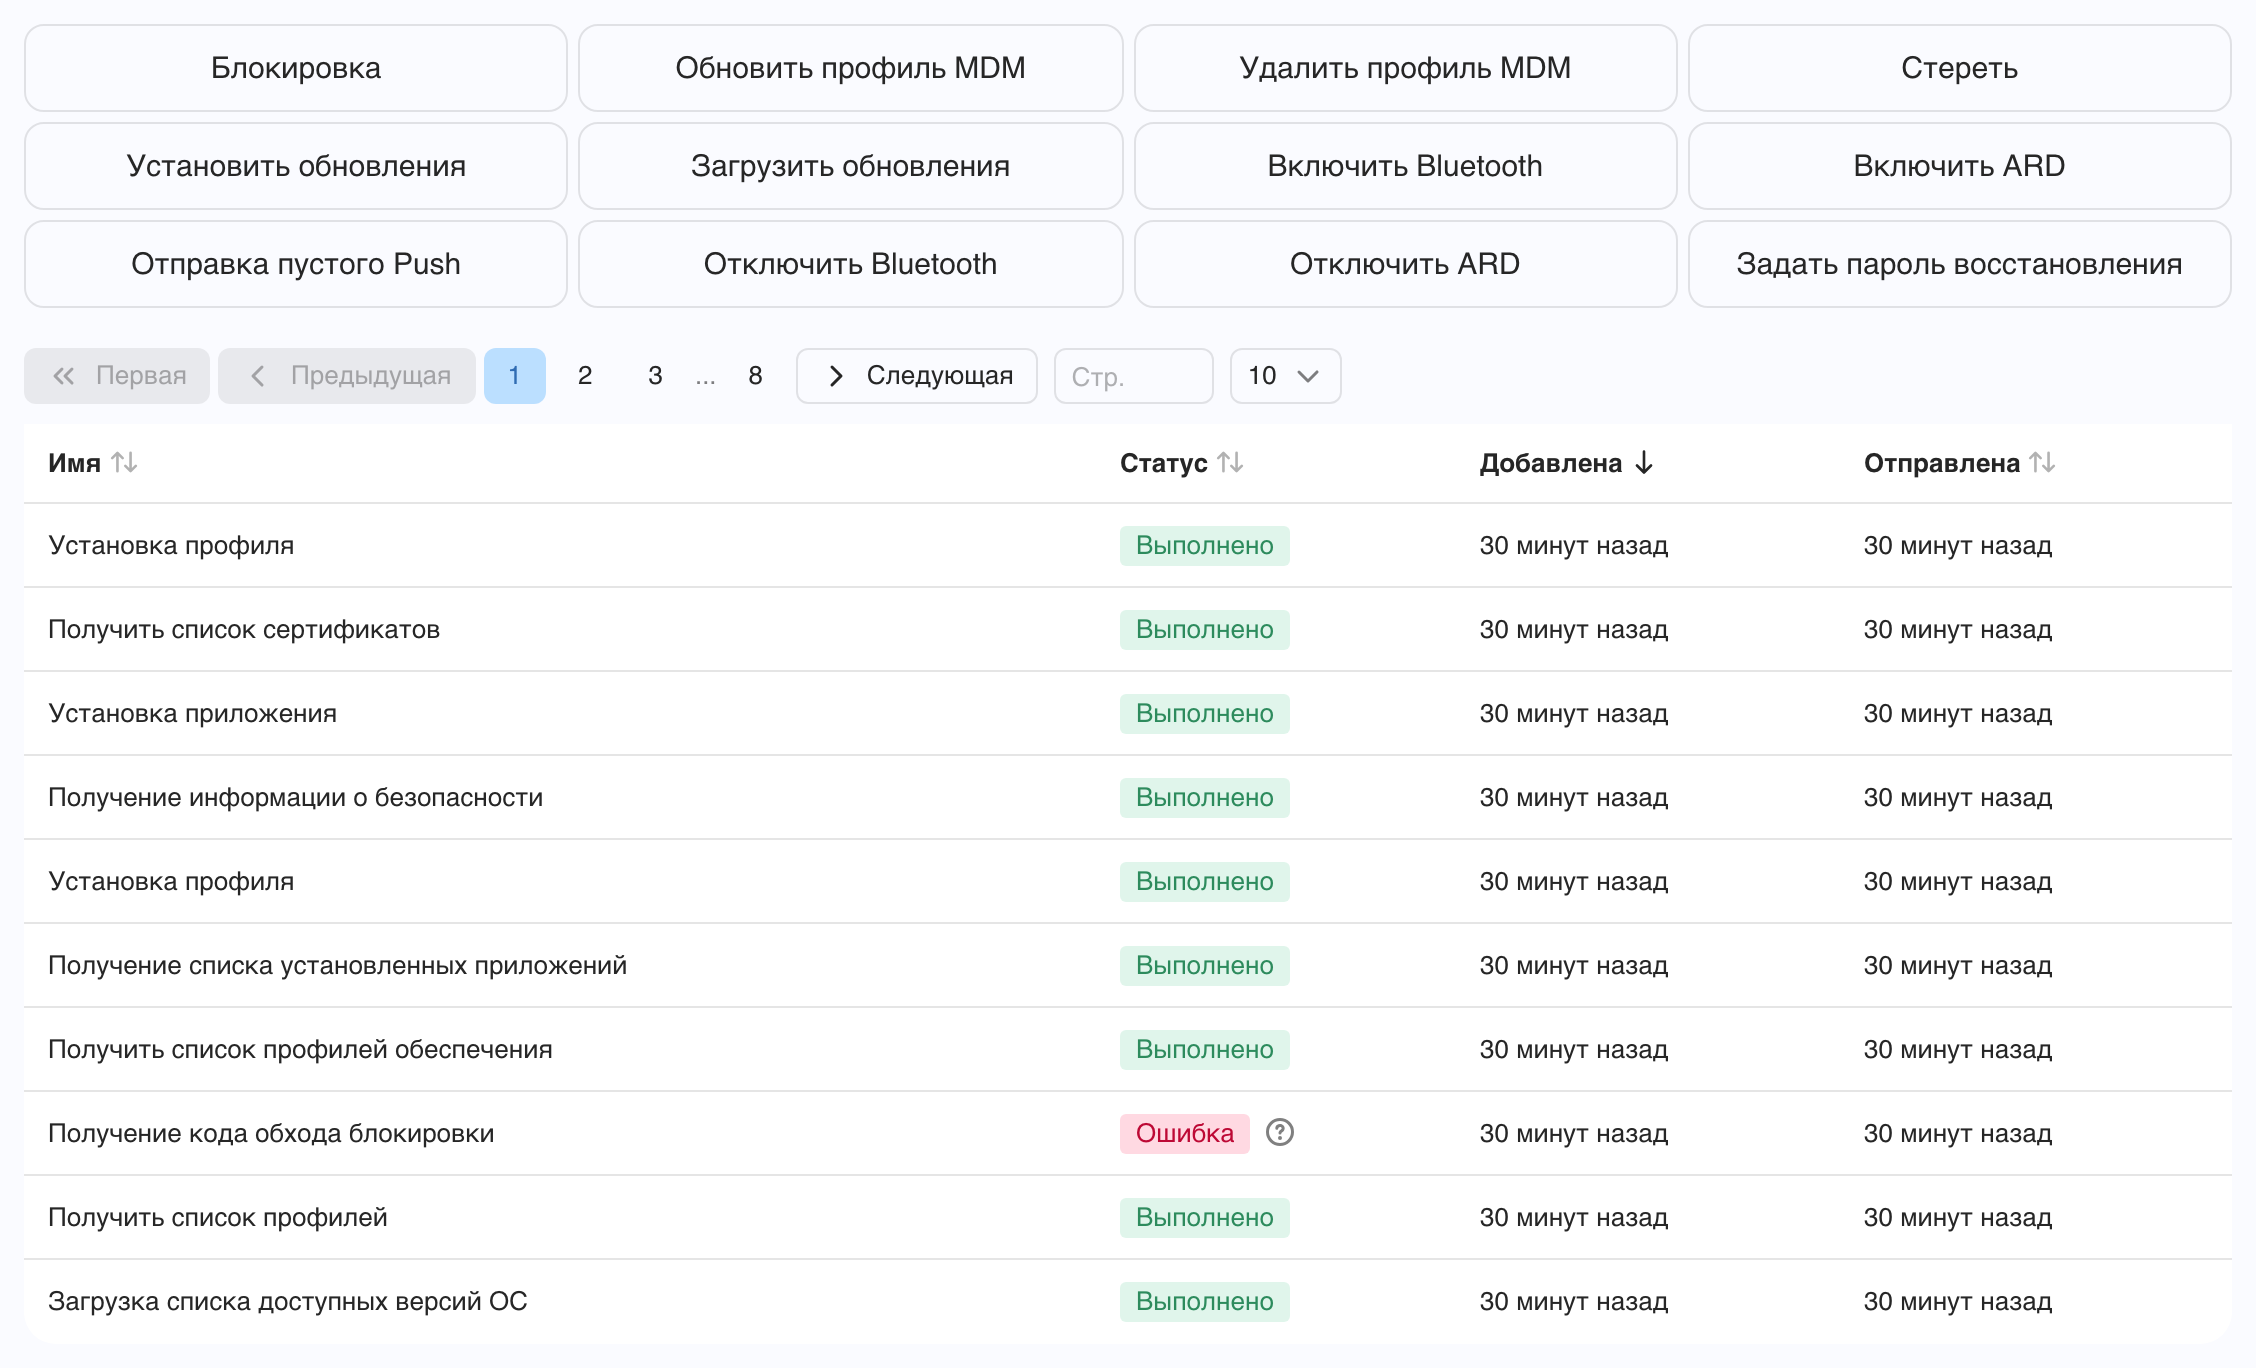Click the Предыдущая page button
The image size is (2256, 1368).
(347, 376)
